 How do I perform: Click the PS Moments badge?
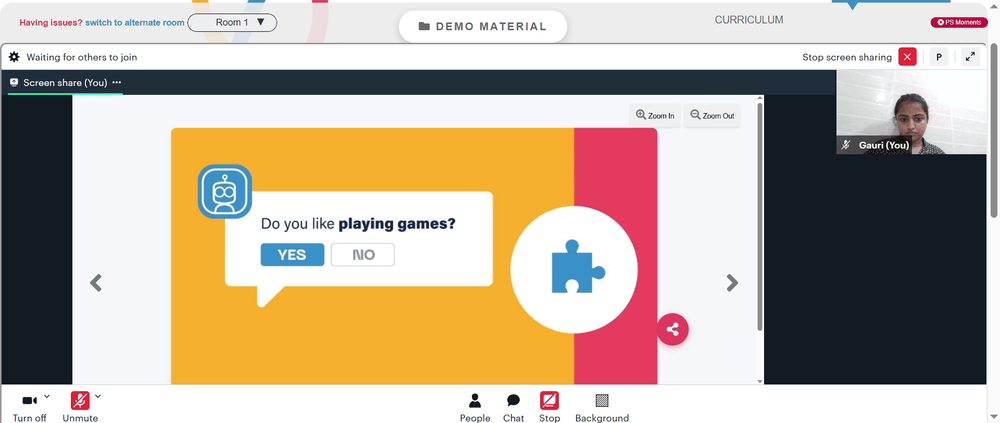click(959, 22)
